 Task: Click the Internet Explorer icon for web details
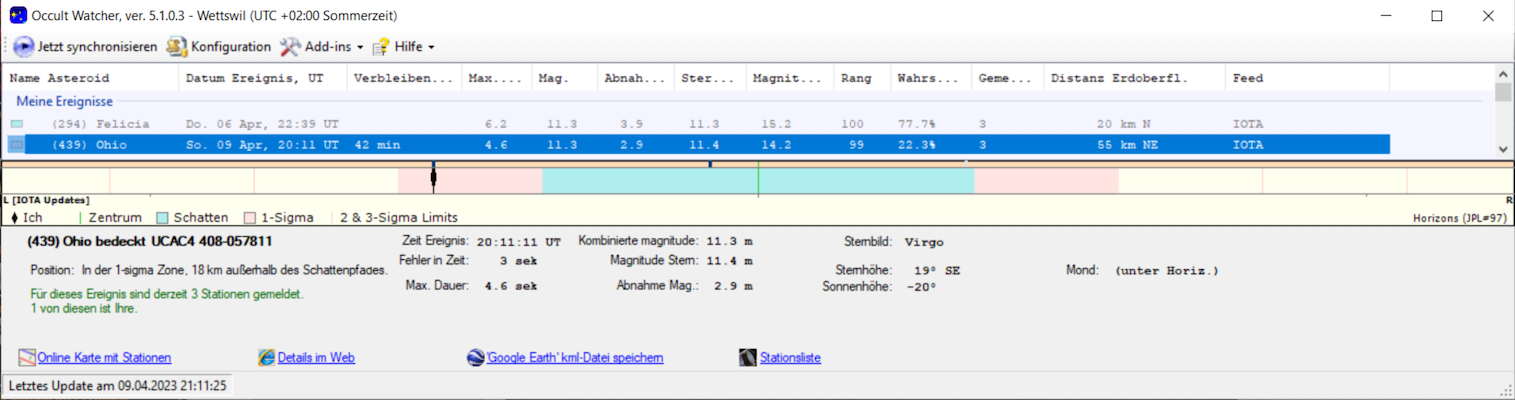coord(266,358)
